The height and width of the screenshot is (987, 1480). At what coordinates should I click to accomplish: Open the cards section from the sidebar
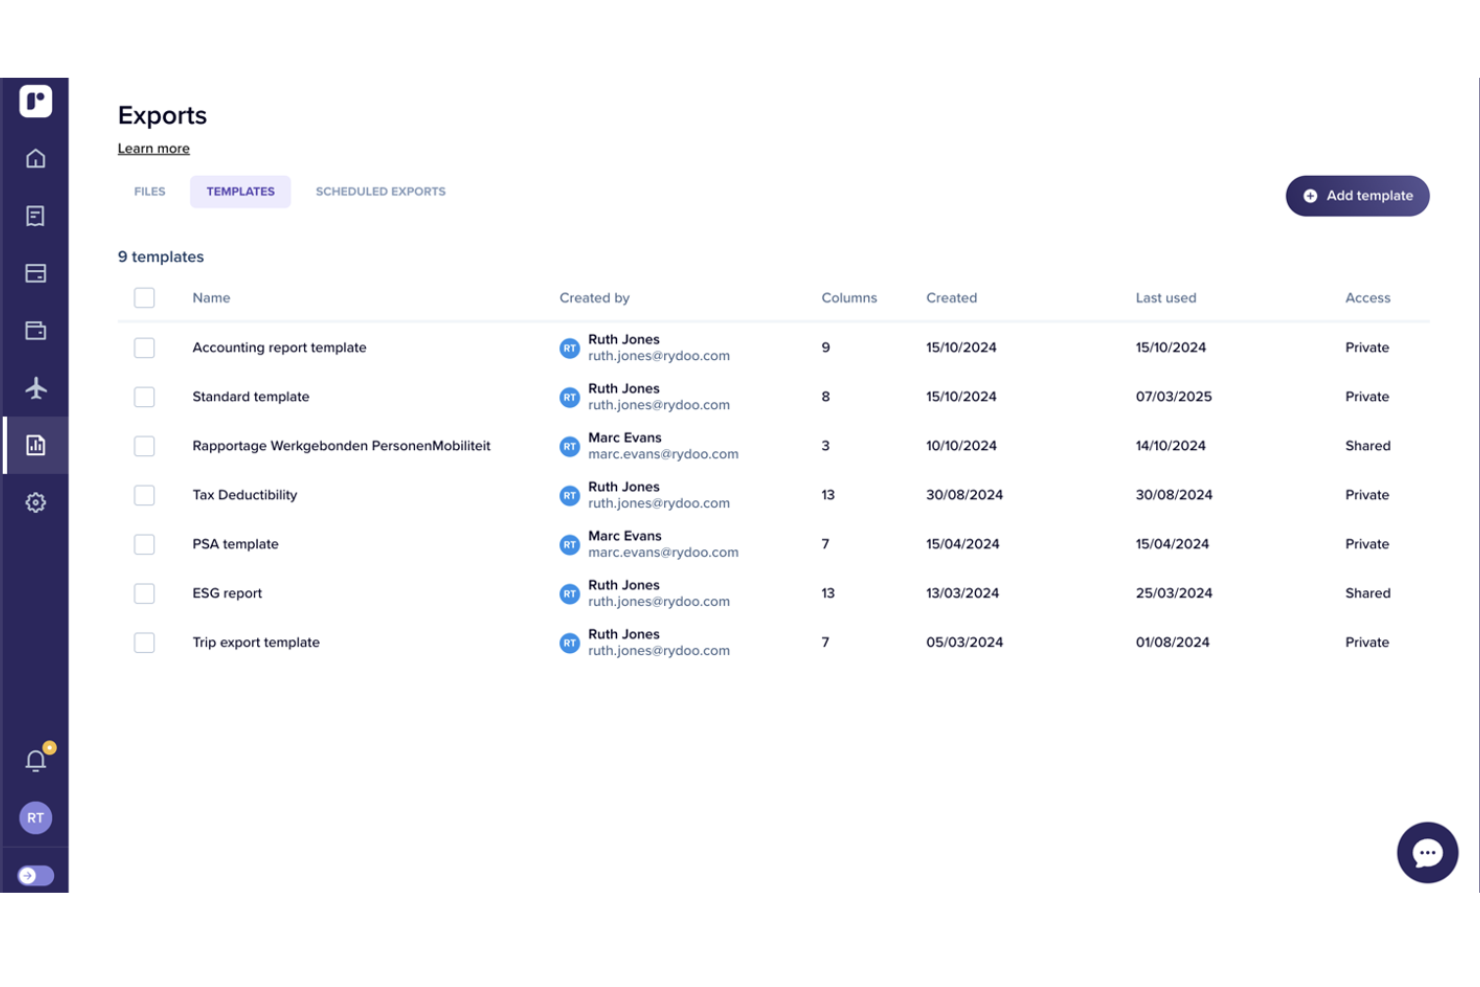[x=35, y=273]
